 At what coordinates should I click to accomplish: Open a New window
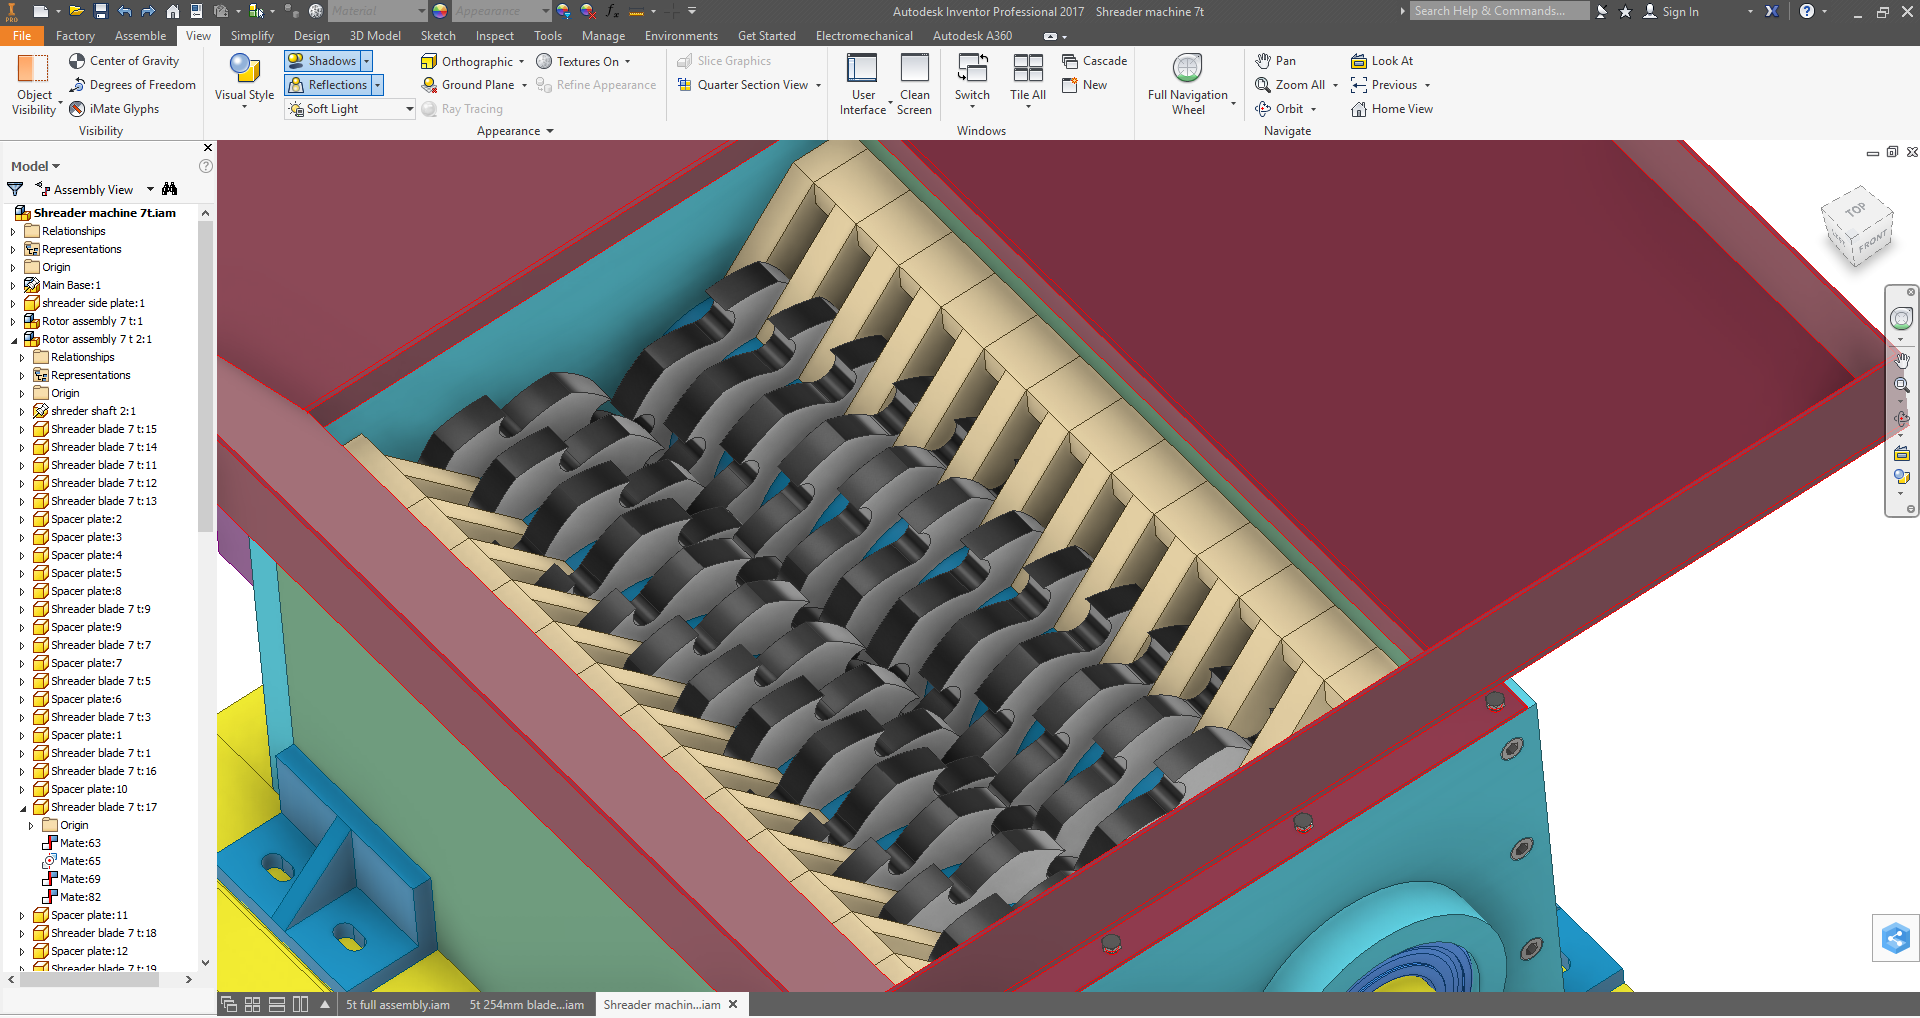pyautogui.click(x=1085, y=85)
